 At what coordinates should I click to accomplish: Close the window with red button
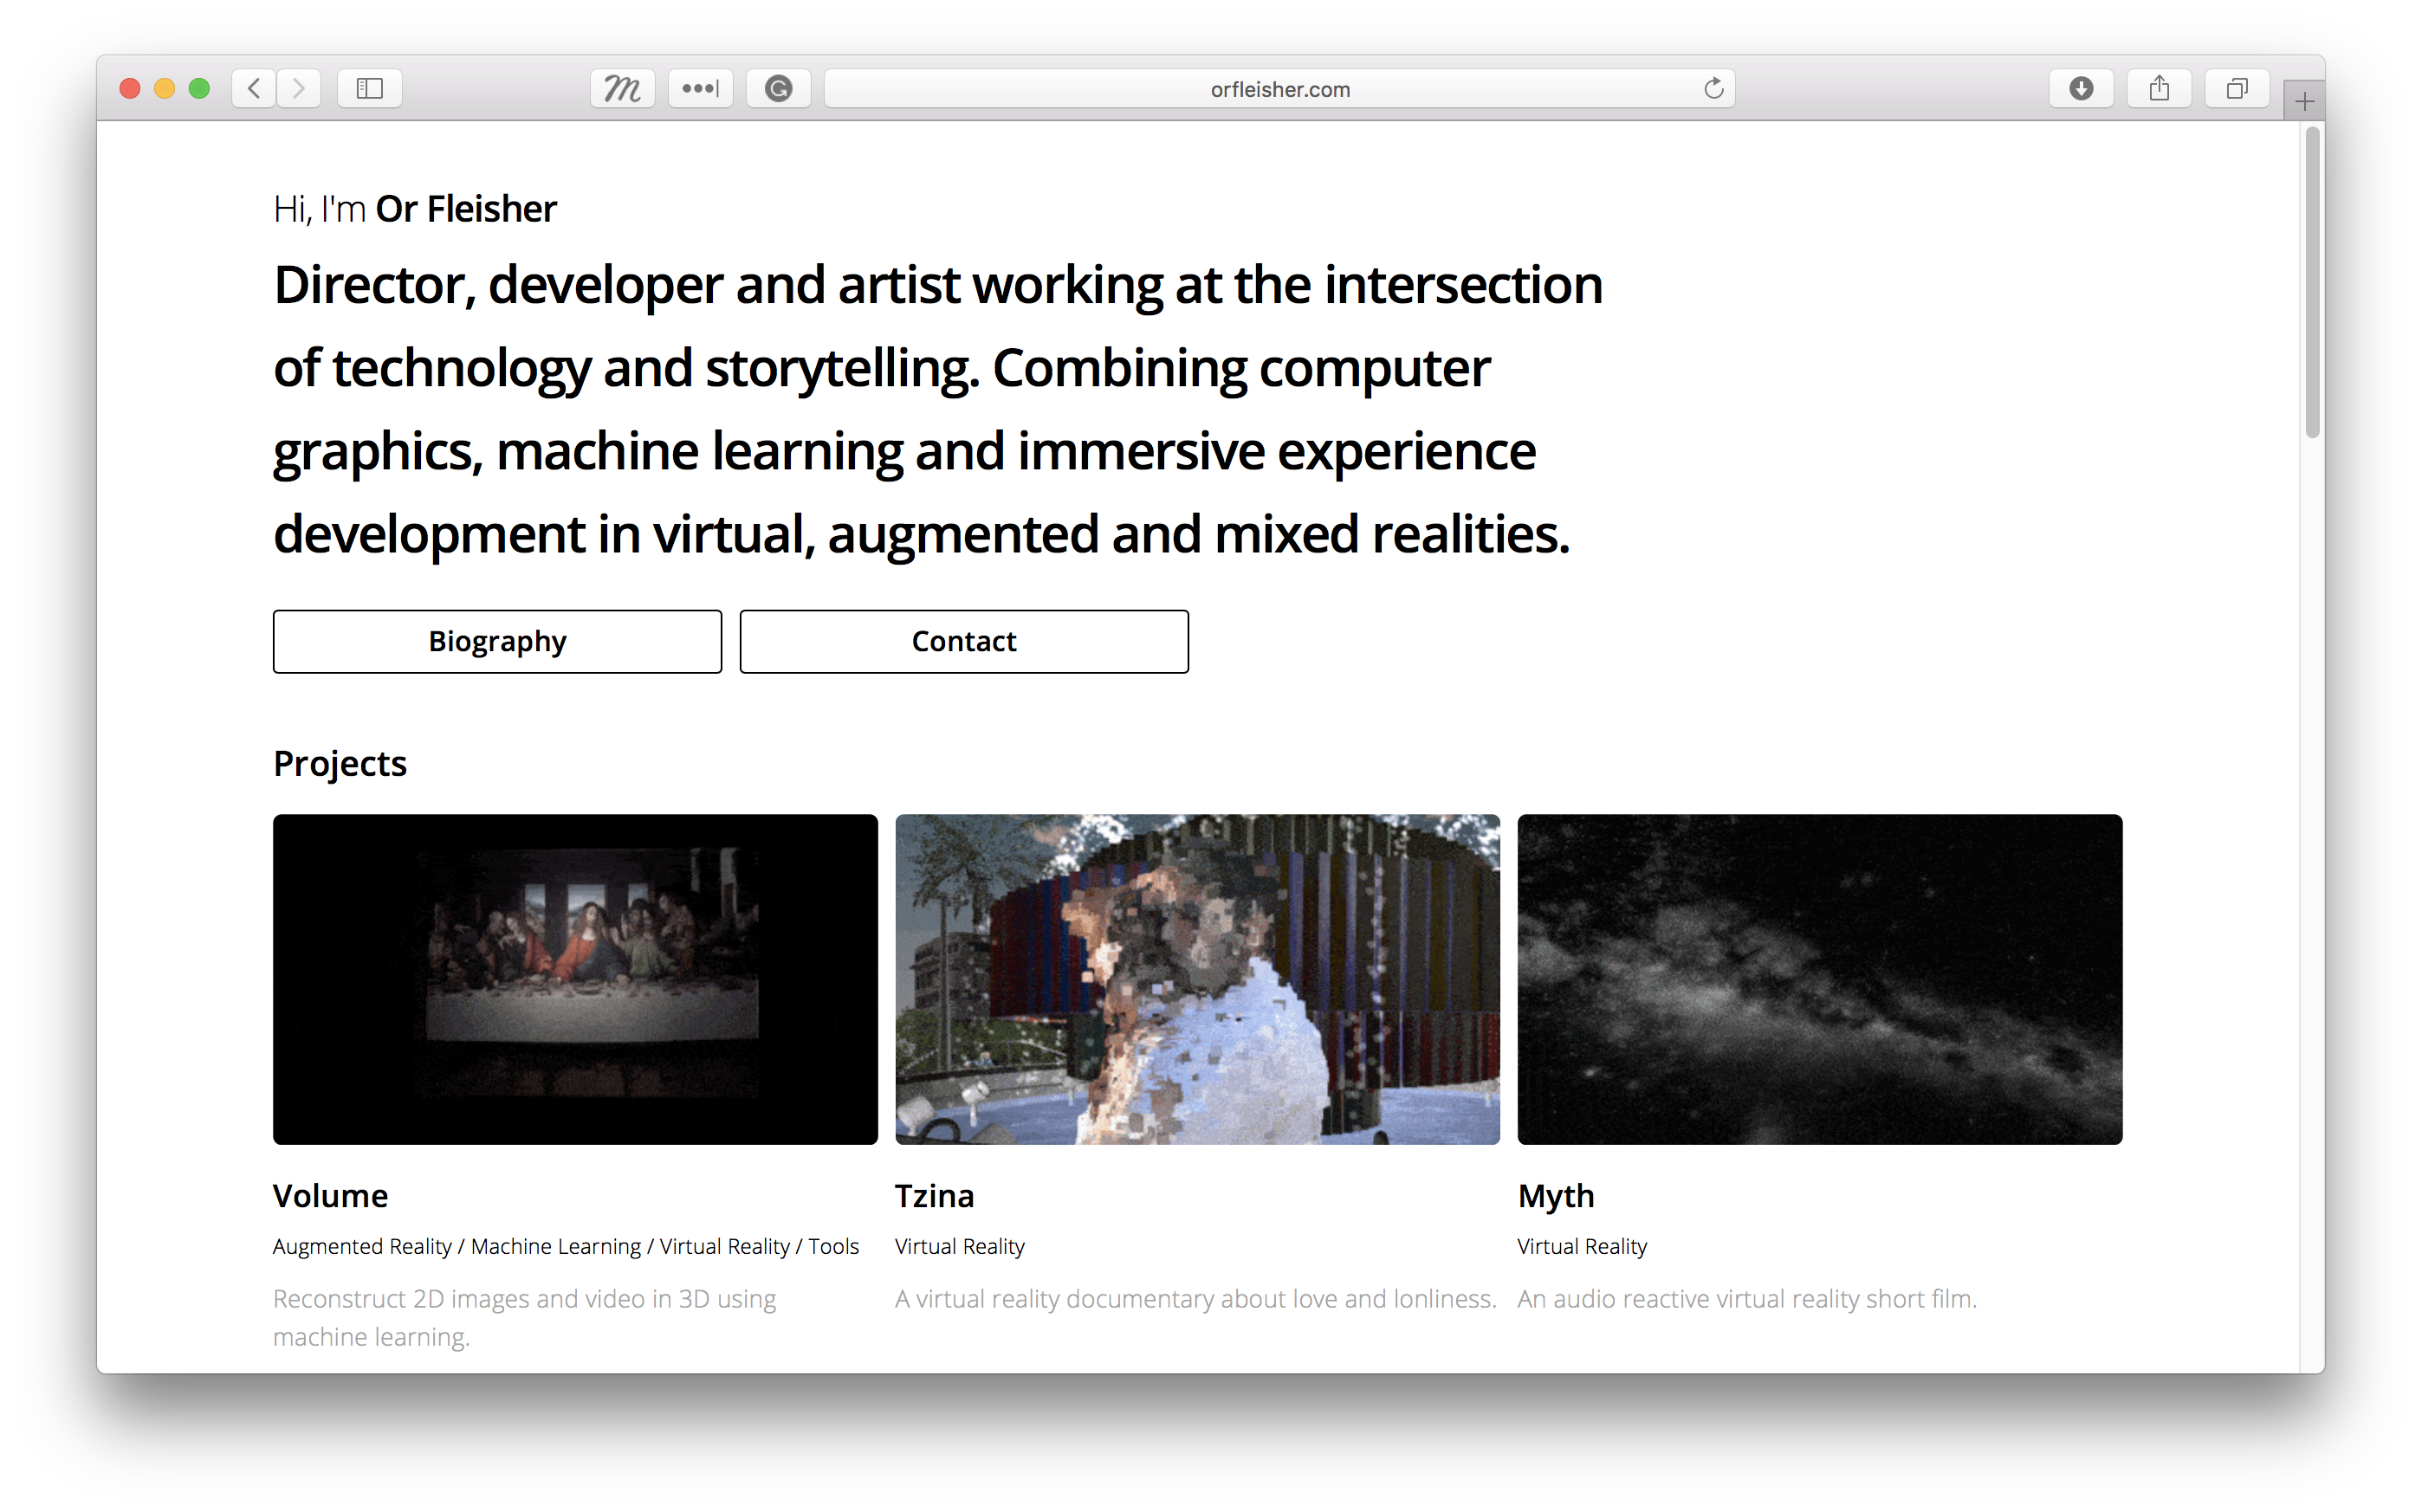(x=130, y=89)
